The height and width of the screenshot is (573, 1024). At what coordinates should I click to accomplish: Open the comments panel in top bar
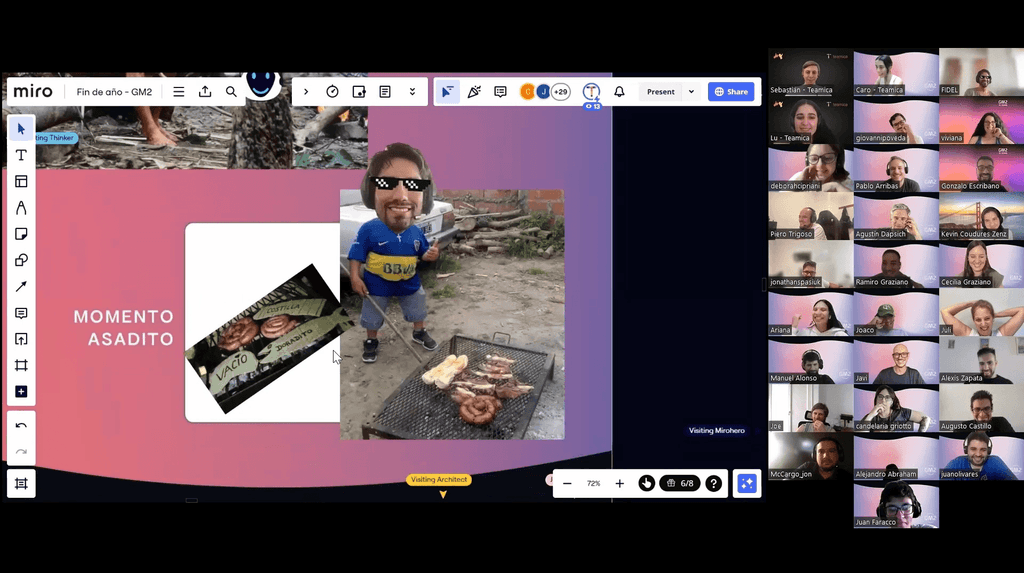[500, 91]
